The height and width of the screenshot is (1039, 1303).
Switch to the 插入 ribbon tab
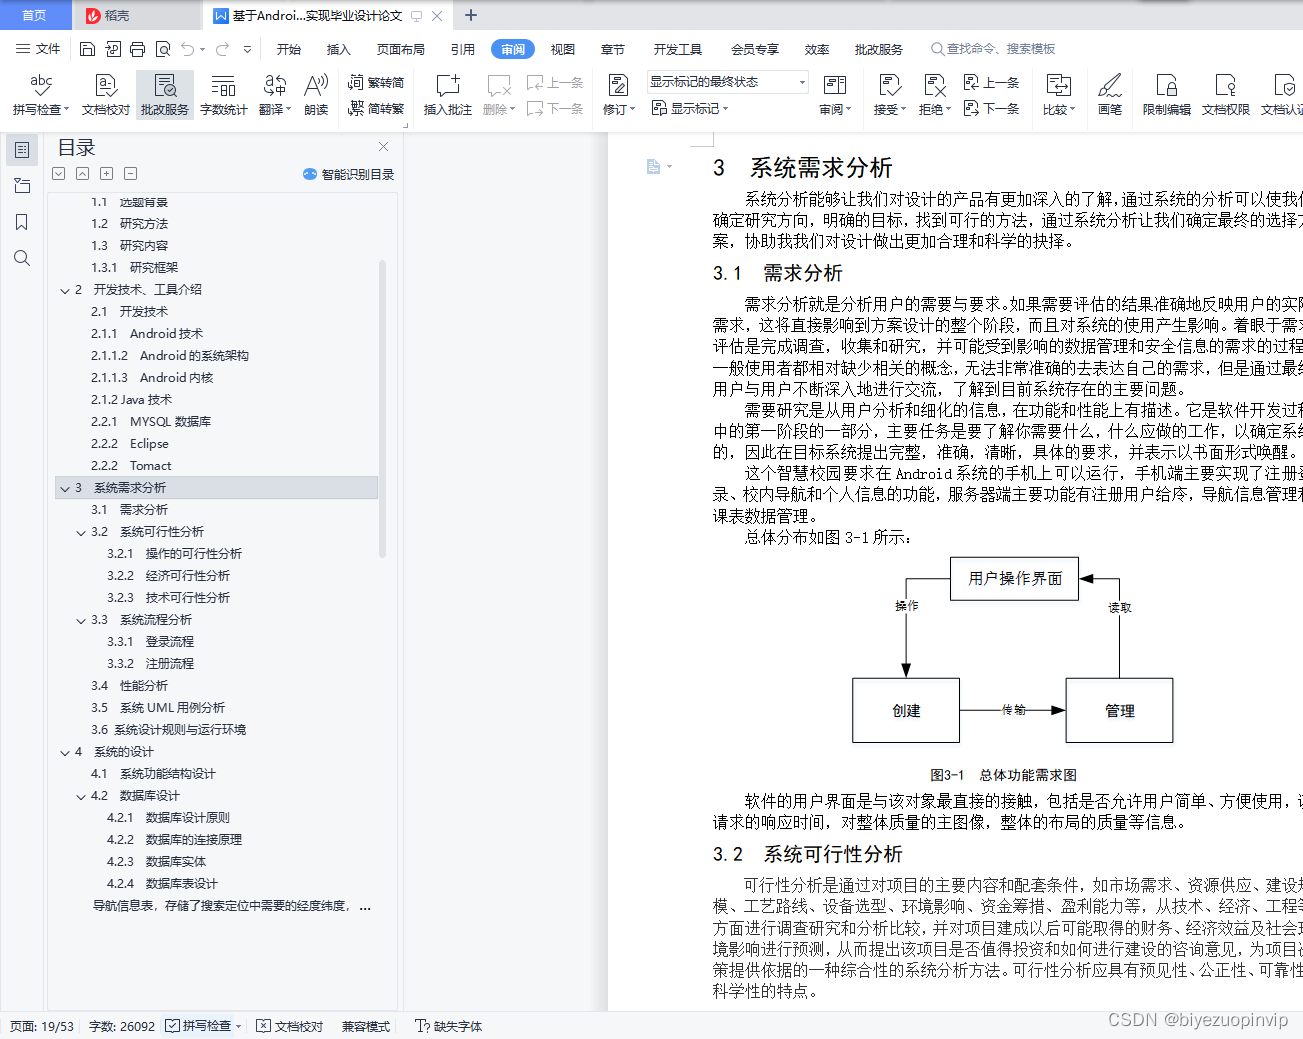338,48
